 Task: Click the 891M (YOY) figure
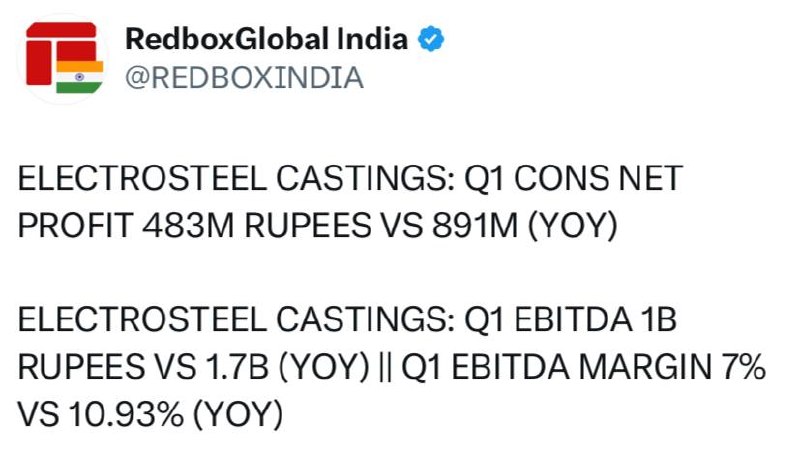[525, 225]
